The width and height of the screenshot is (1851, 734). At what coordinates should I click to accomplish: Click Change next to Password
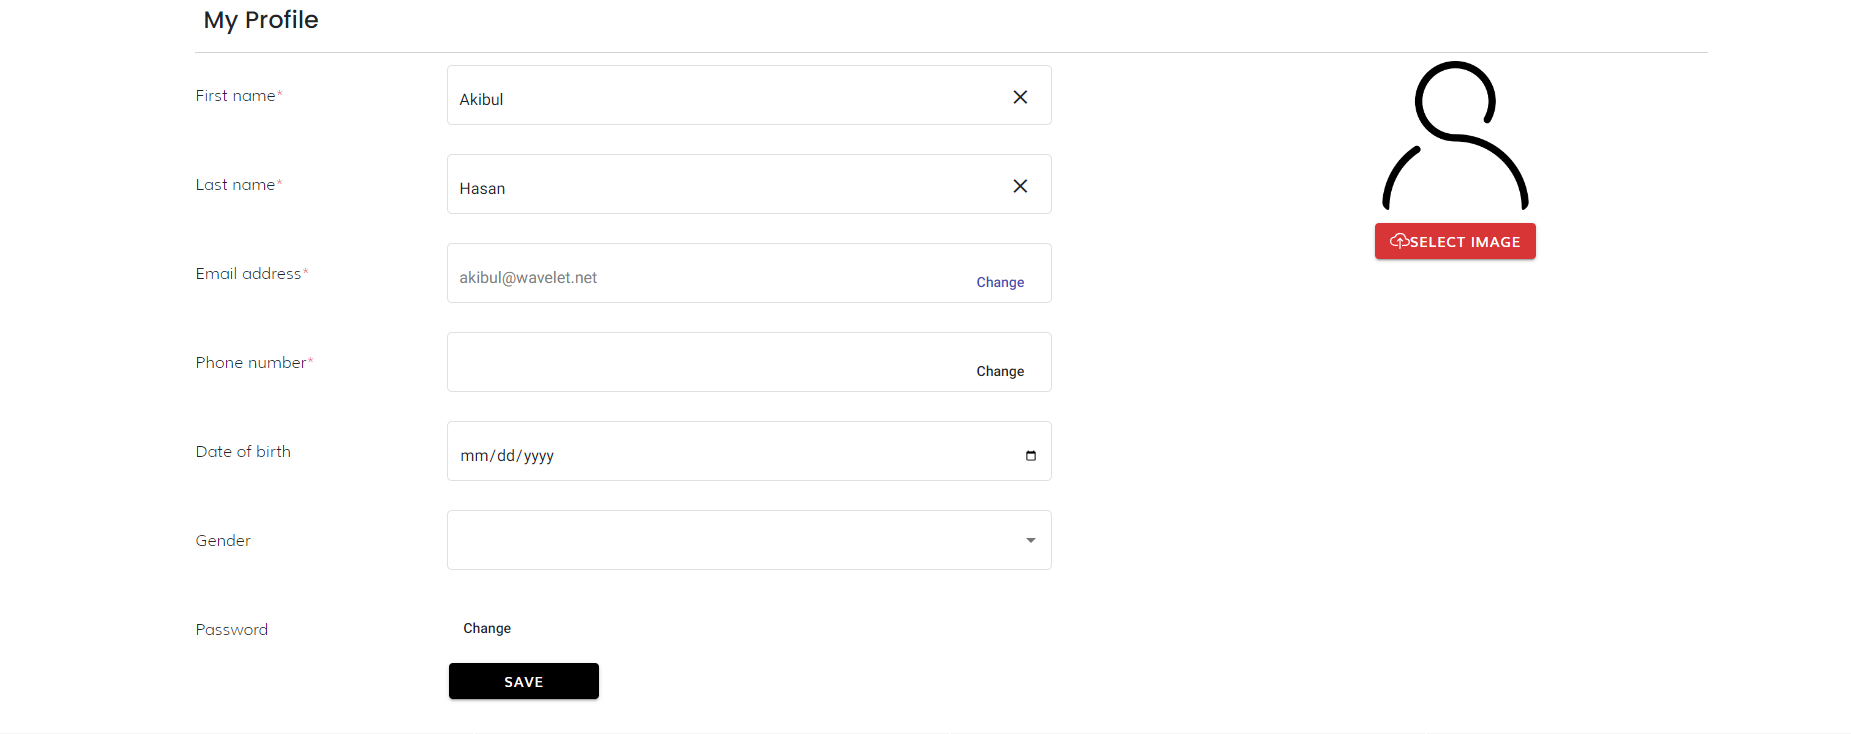[487, 628]
